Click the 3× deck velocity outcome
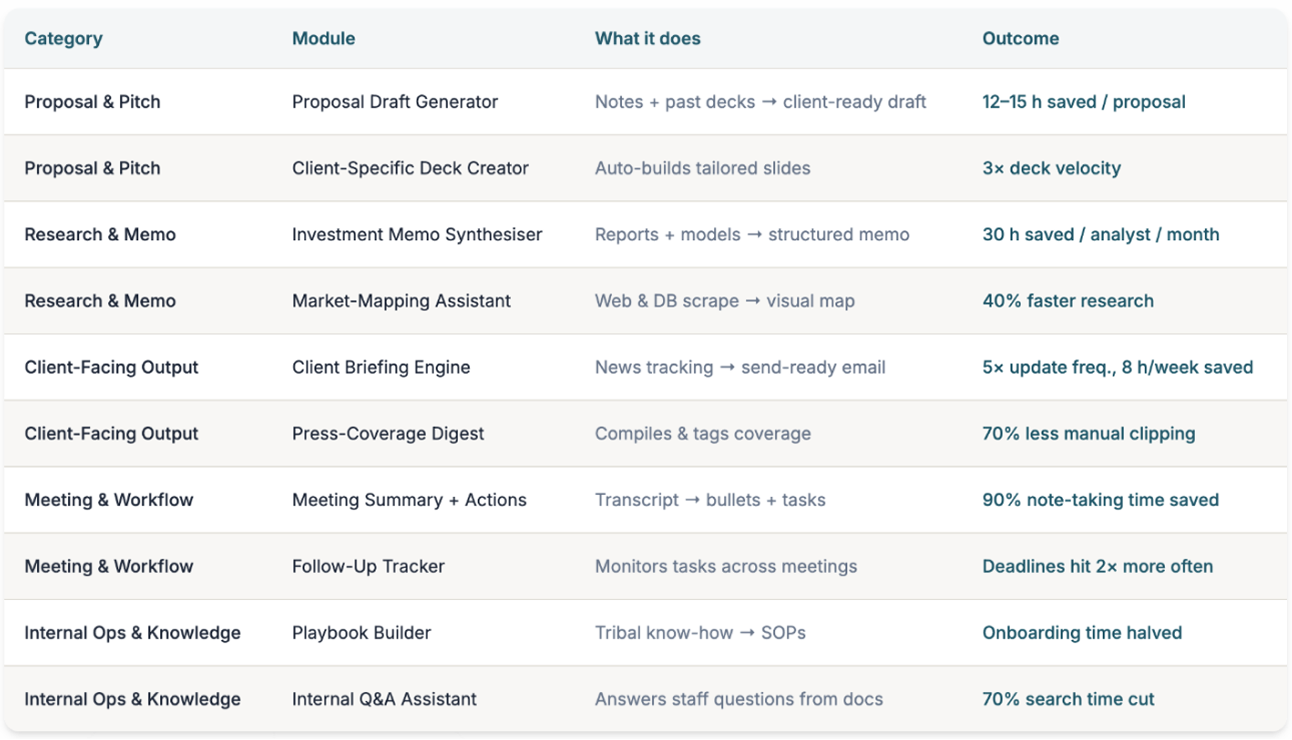The width and height of the screenshot is (1292, 740). click(1051, 168)
